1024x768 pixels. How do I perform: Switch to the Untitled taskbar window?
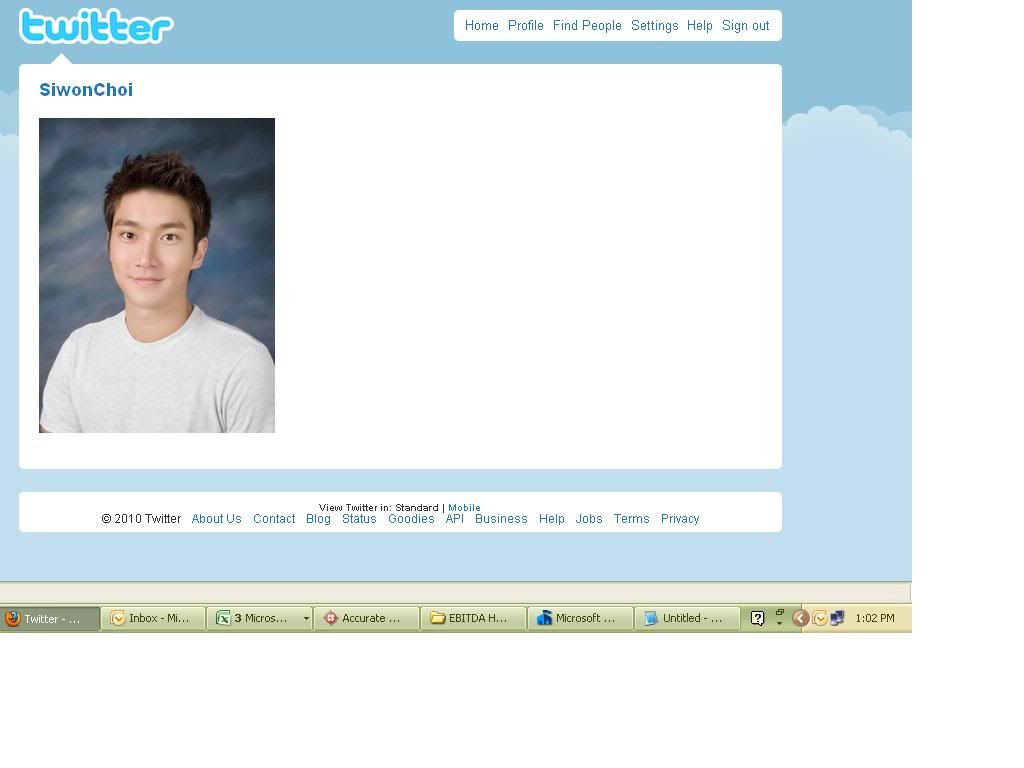pos(687,618)
